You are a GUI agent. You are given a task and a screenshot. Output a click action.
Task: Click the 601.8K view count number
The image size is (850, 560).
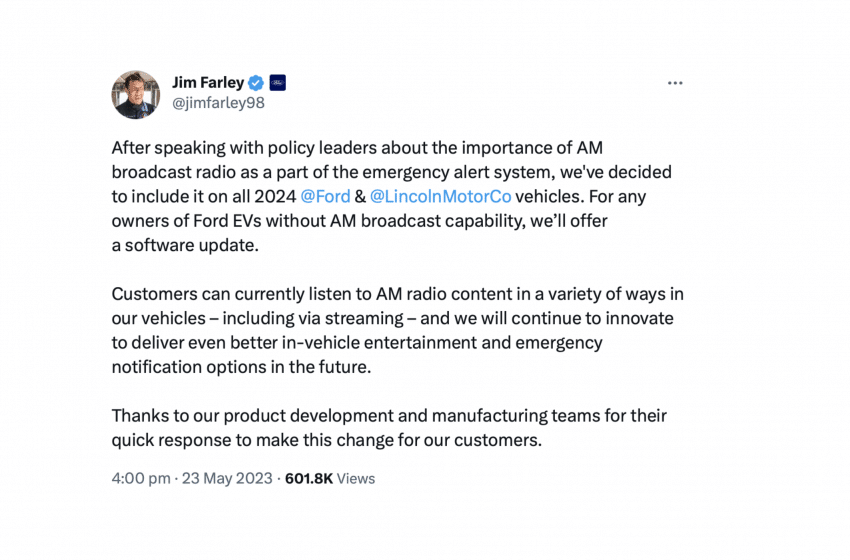309,478
